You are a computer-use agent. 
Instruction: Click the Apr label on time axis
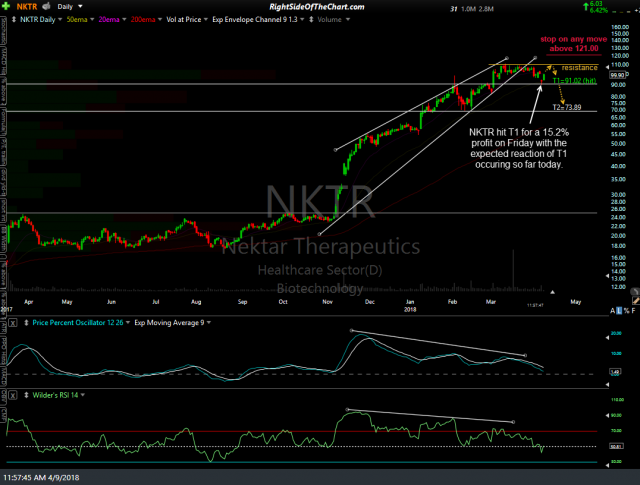pyautogui.click(x=29, y=302)
